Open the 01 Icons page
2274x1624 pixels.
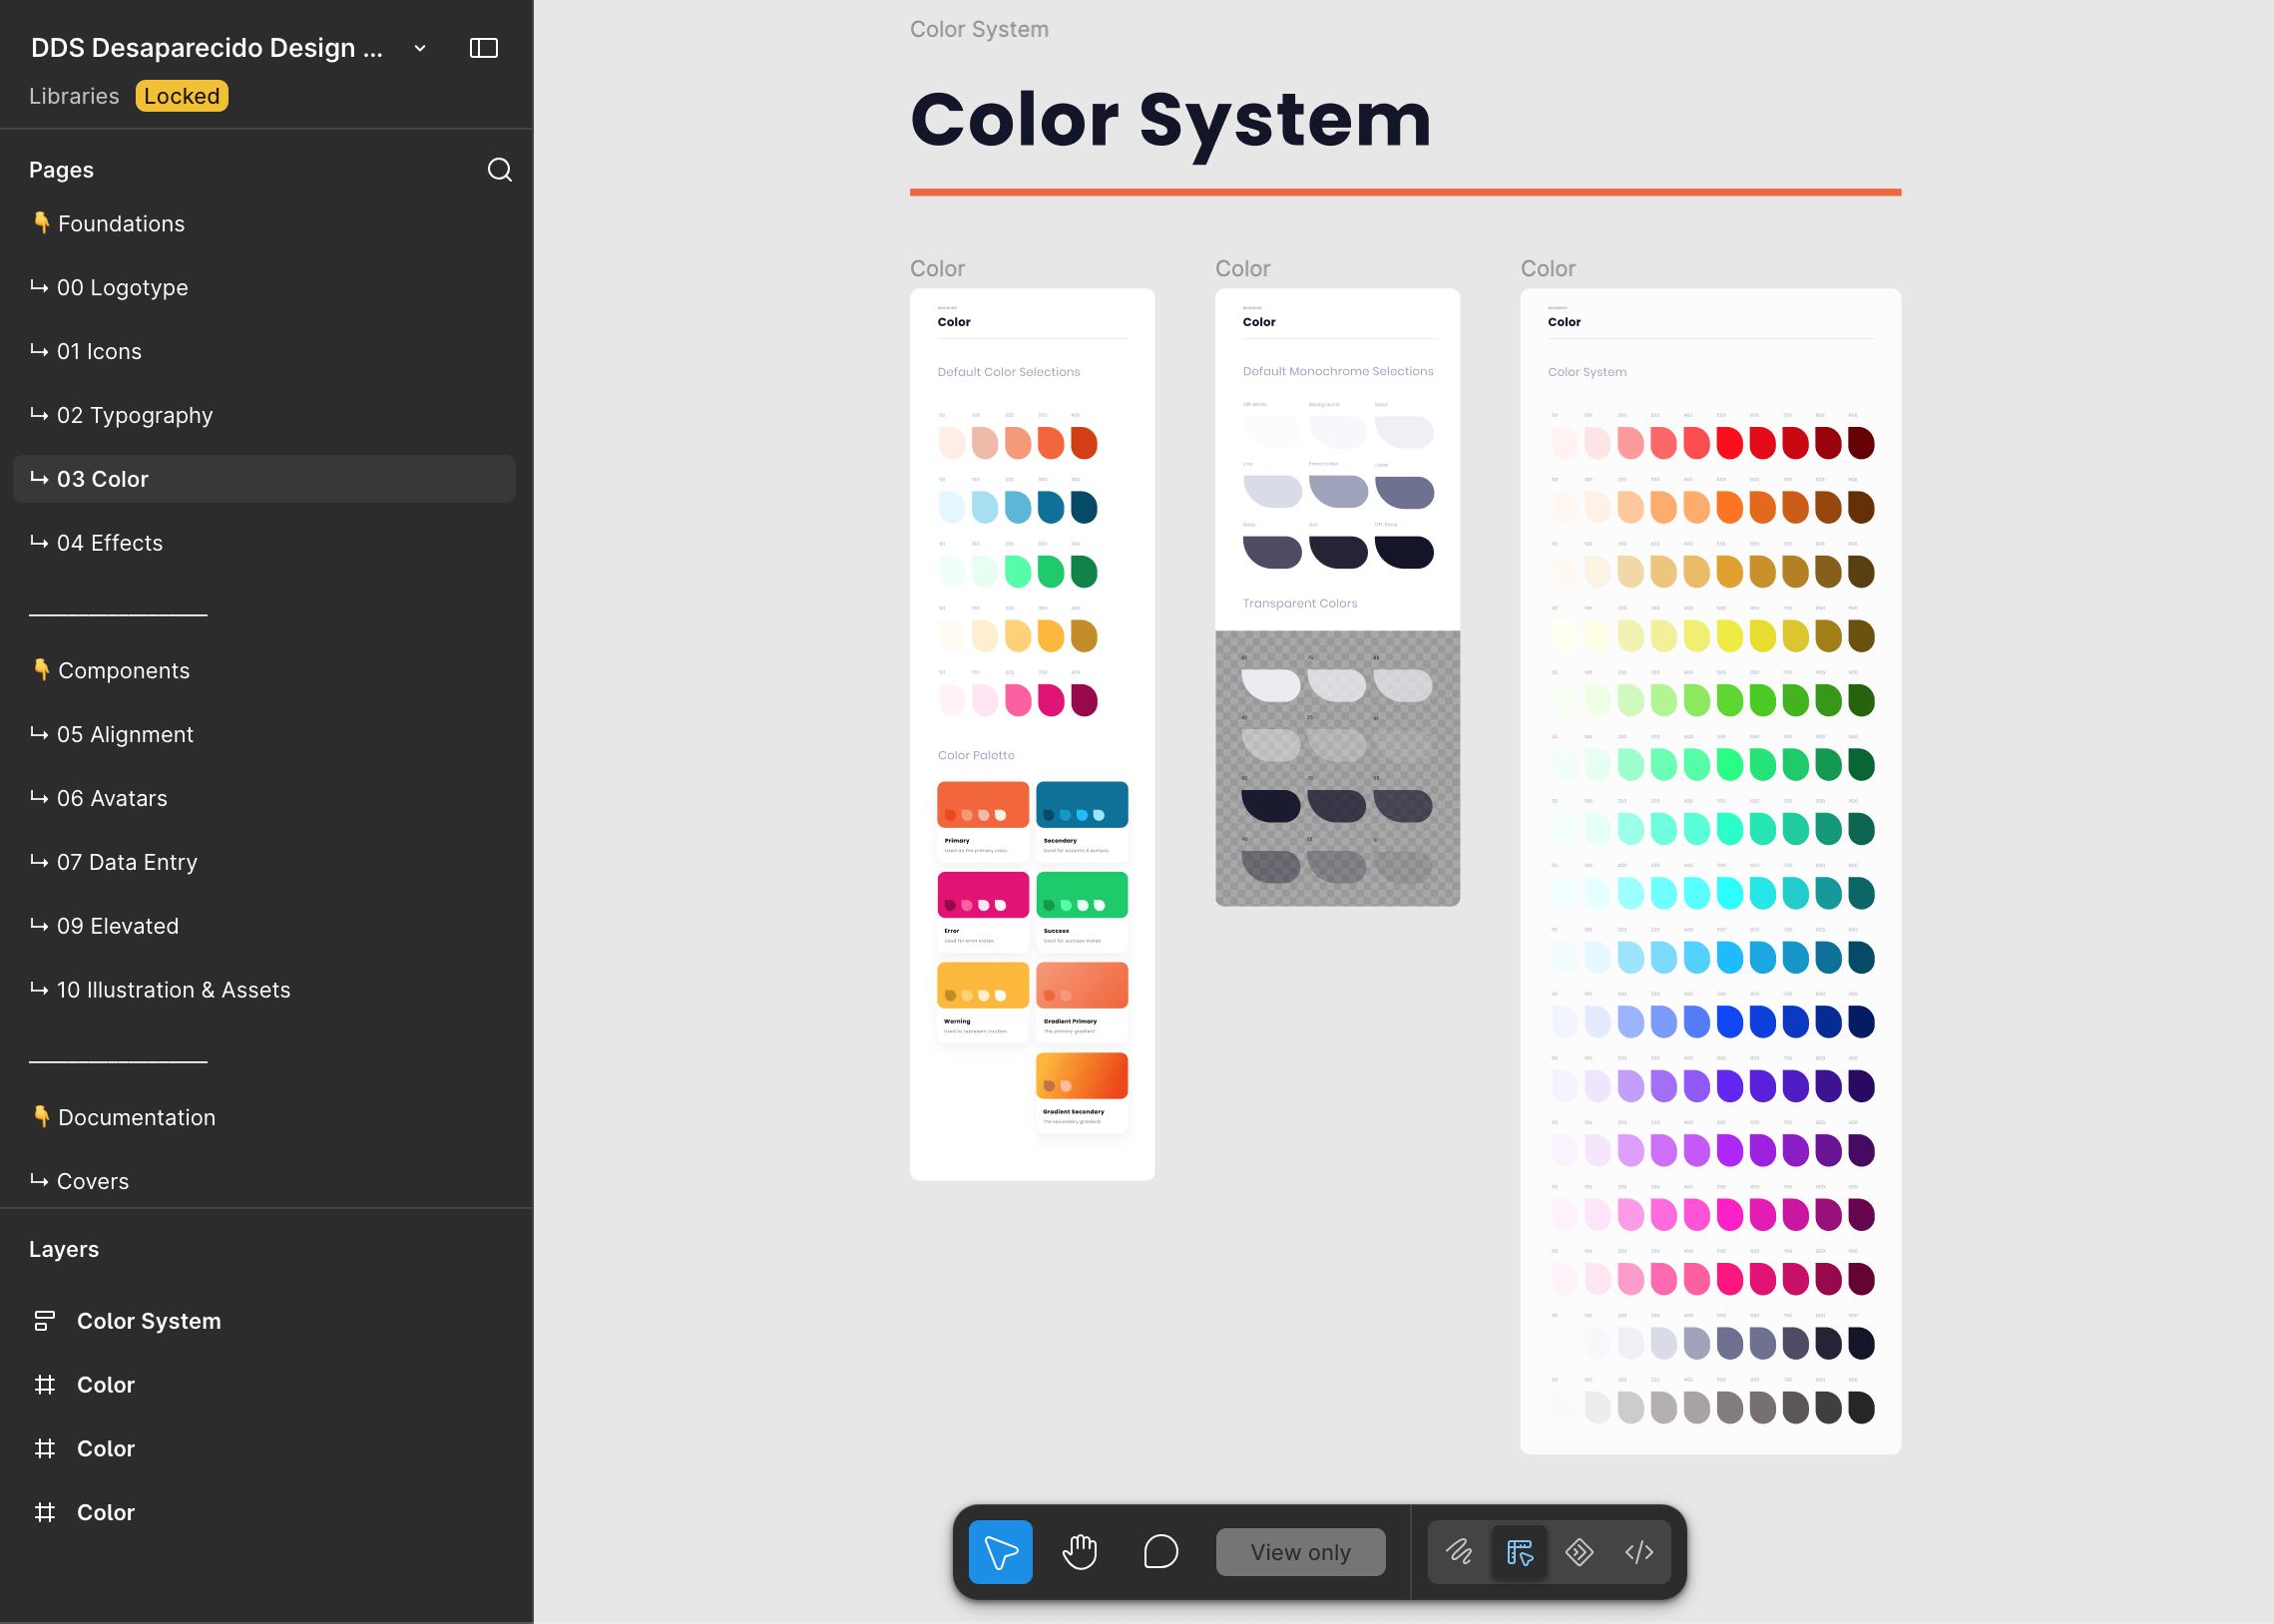click(x=264, y=352)
